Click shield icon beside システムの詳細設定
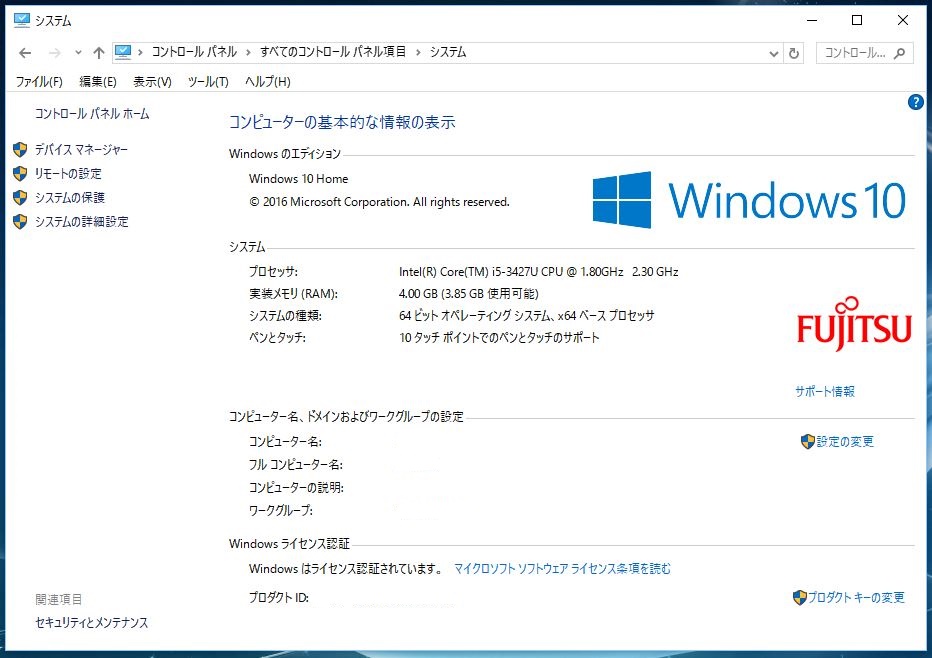This screenshot has height=658, width=932. [20, 222]
